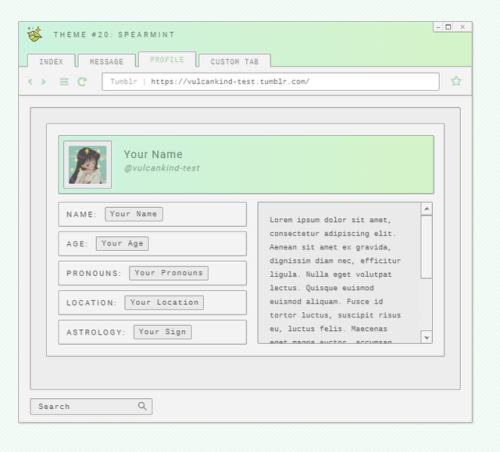Click the ASTROLOGY: label
500x452 pixels.
click(x=96, y=332)
